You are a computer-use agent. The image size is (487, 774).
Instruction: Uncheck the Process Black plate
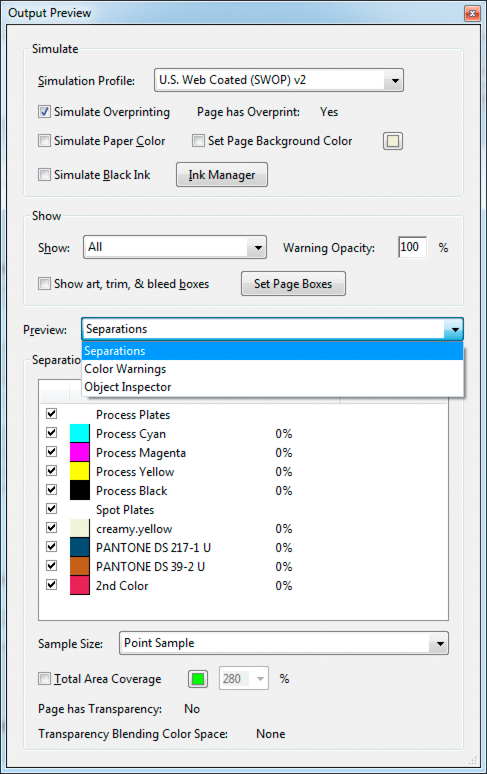[51, 490]
